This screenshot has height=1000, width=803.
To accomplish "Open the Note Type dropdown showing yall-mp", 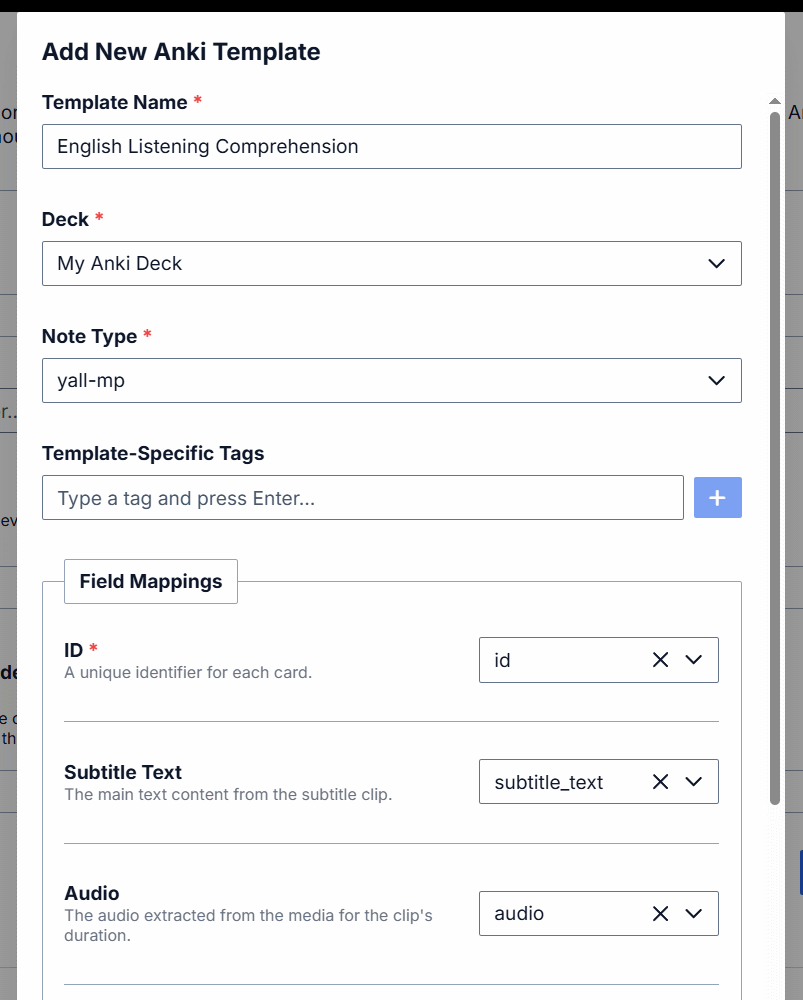I will pos(391,381).
